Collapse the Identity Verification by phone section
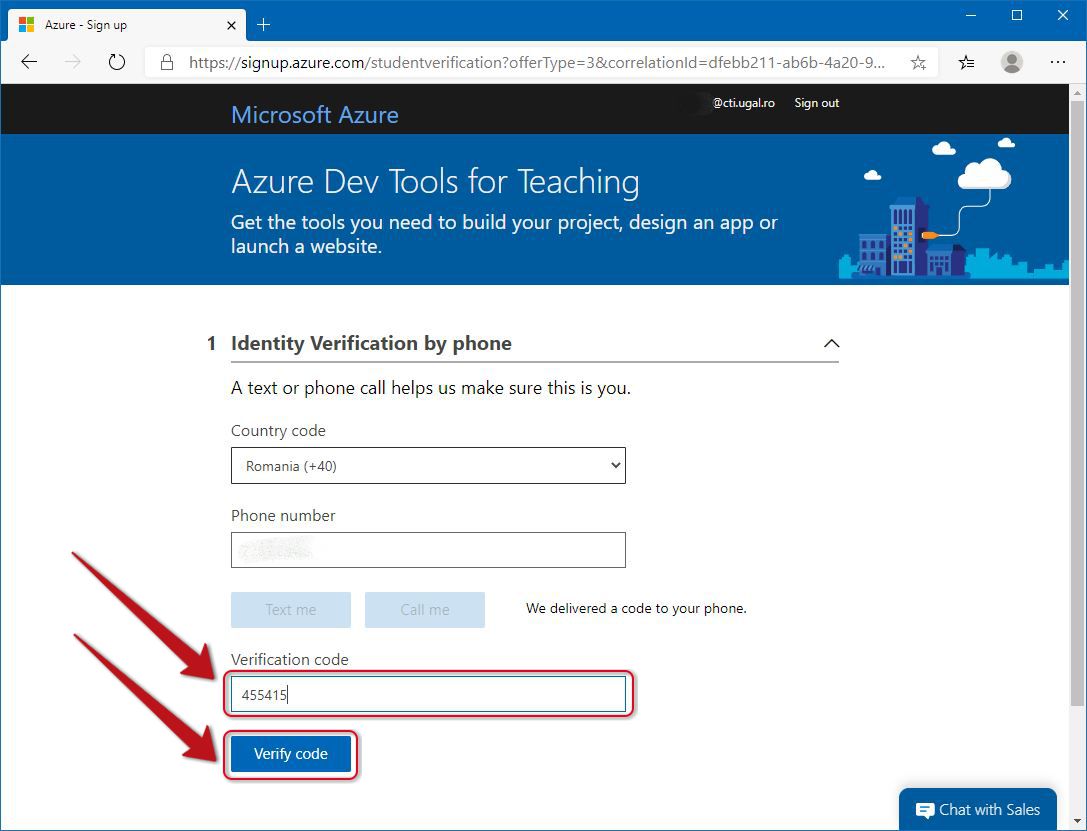The width and height of the screenshot is (1087, 831). click(831, 343)
